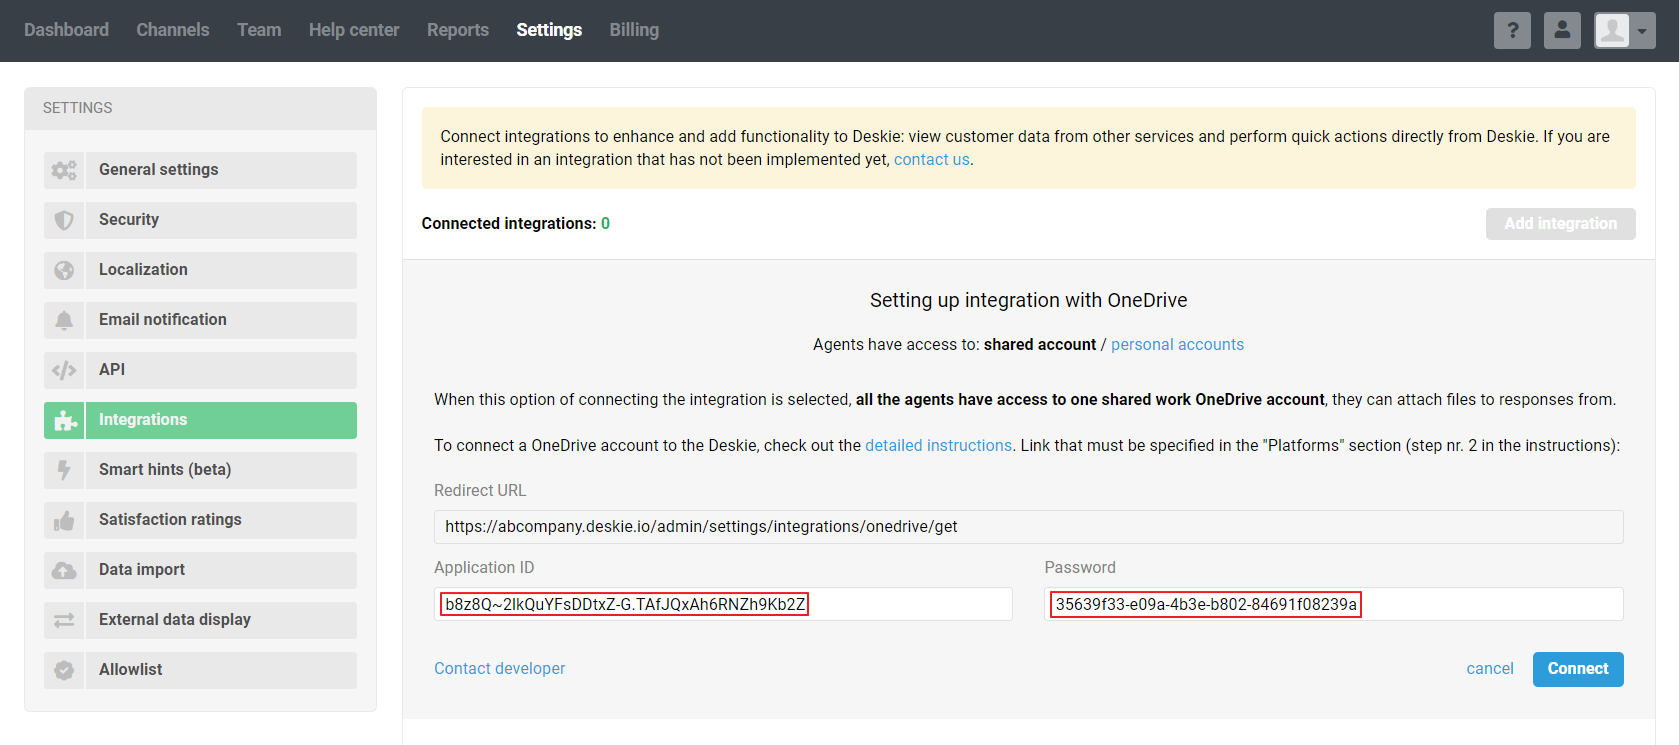Select the shared account option
1679x745 pixels.
coord(1040,345)
